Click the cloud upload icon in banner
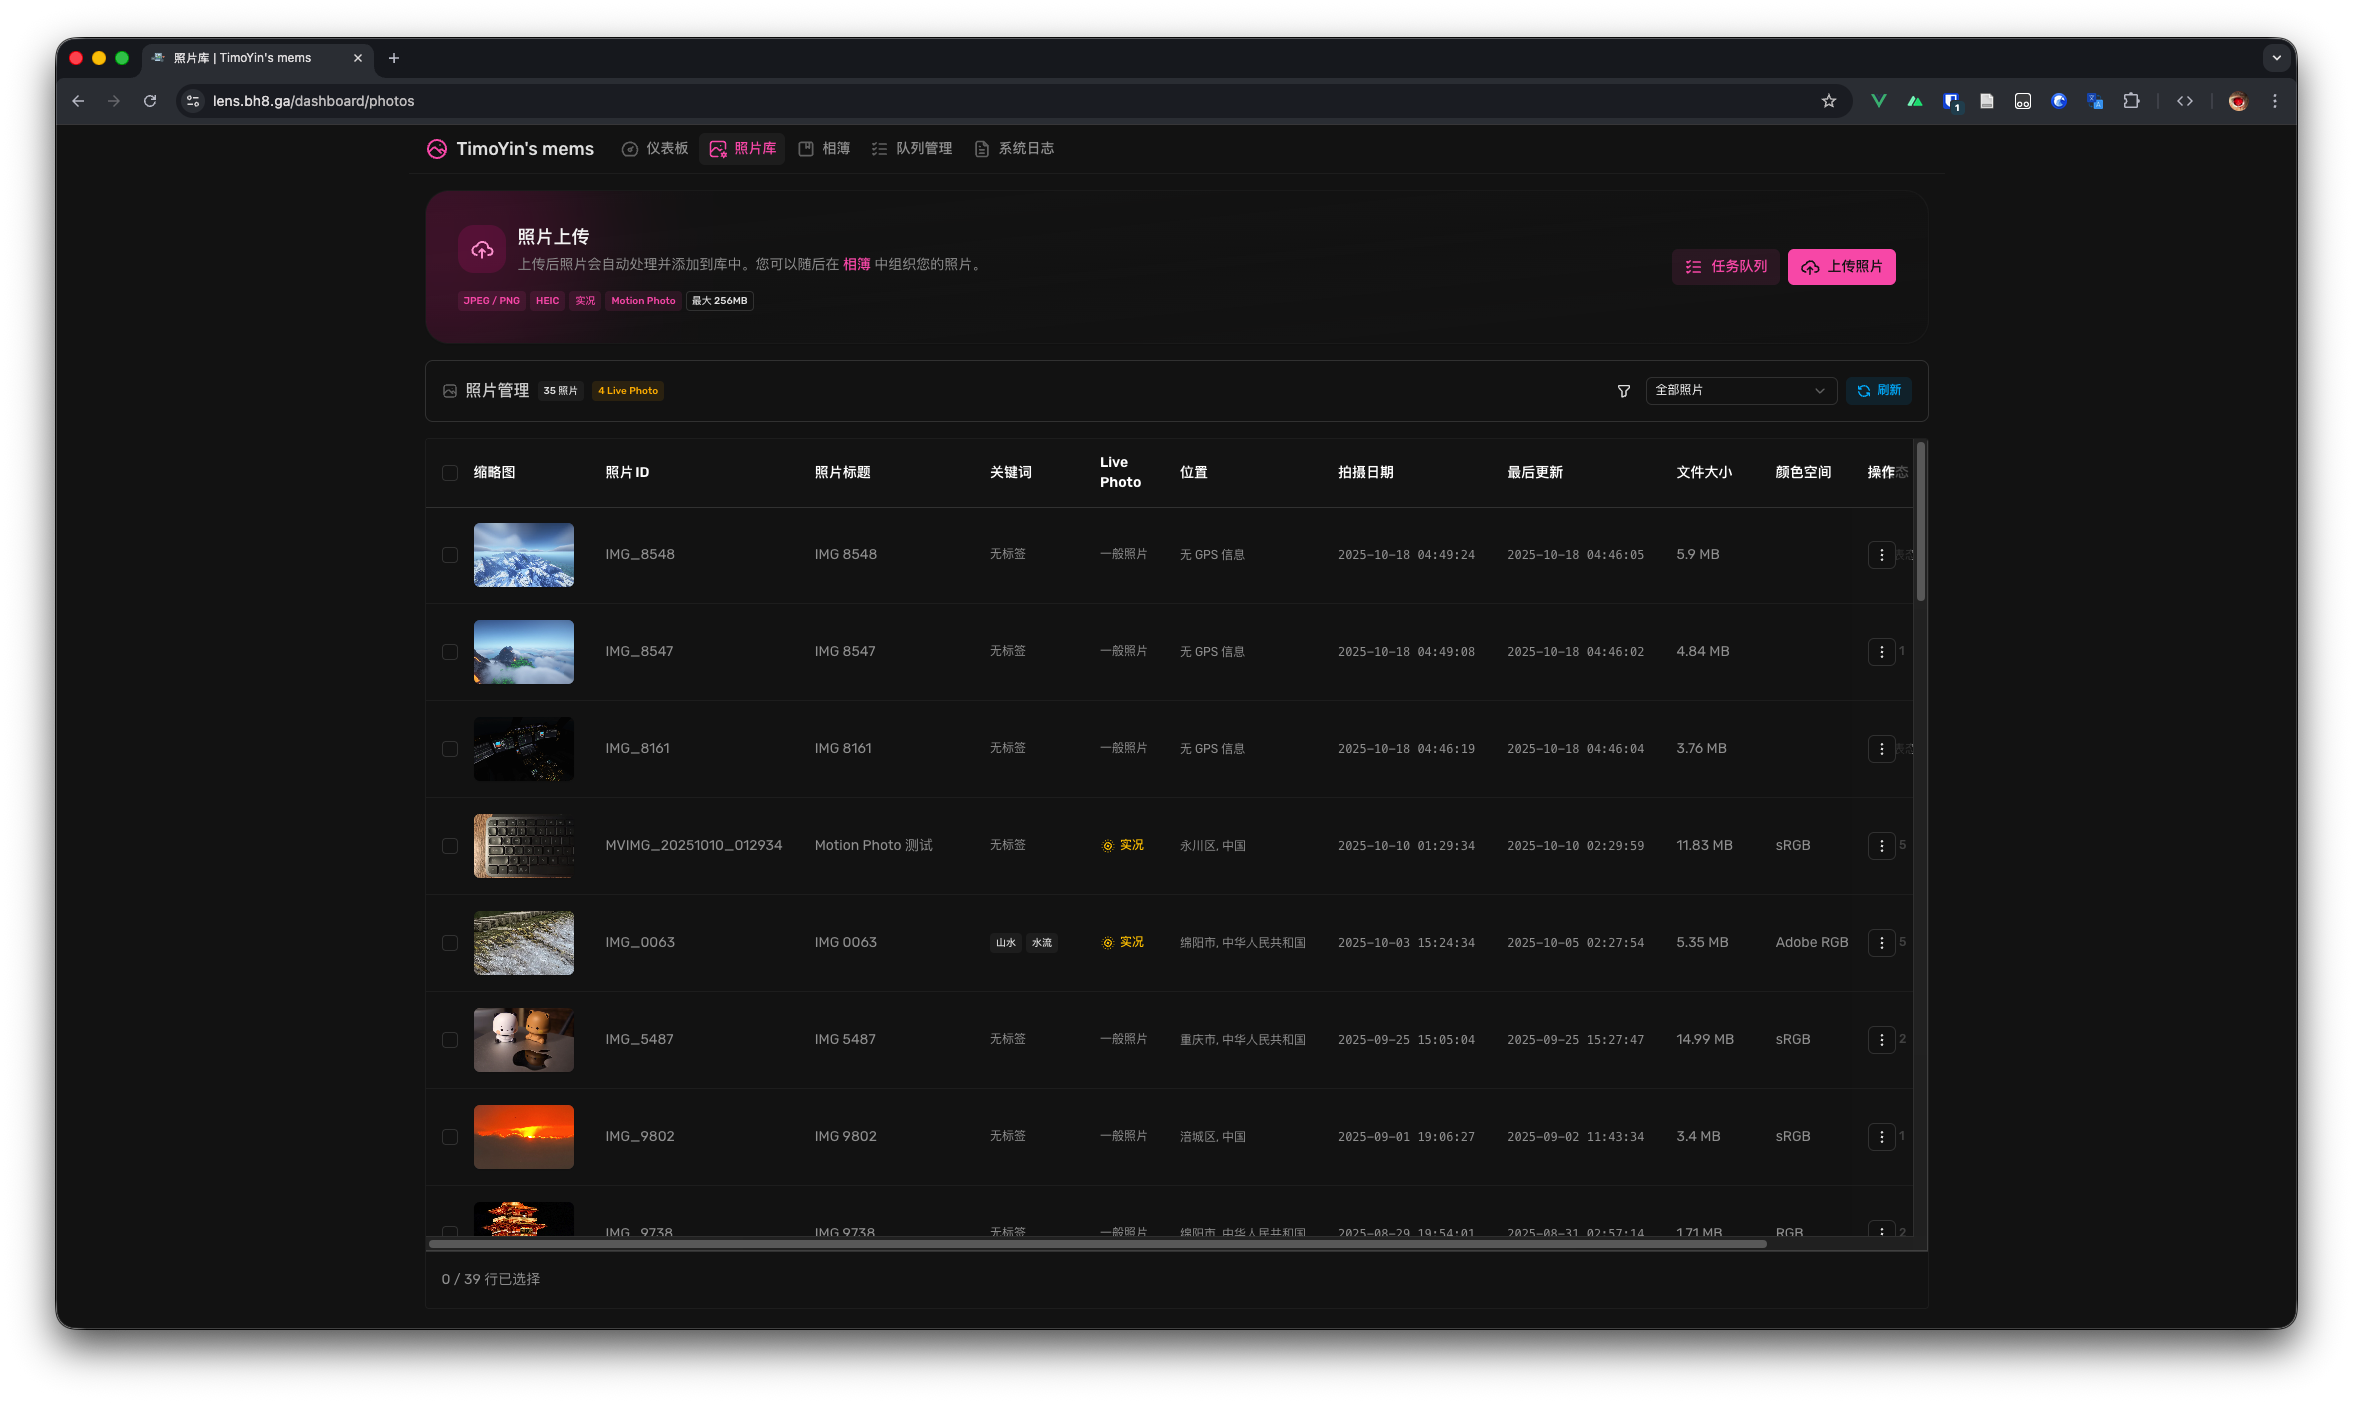Screen dimensions: 2353x1403 click(x=482, y=249)
